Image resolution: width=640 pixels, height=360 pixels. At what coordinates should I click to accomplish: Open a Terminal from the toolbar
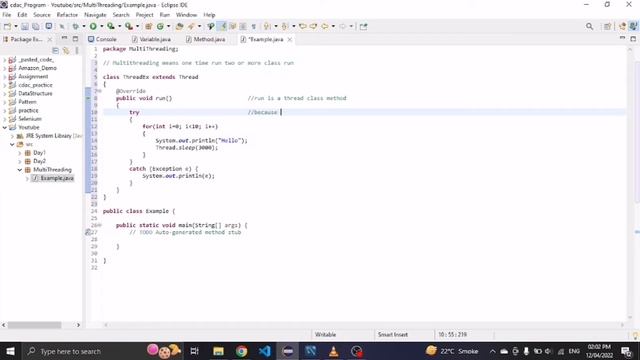(x=49, y=27)
